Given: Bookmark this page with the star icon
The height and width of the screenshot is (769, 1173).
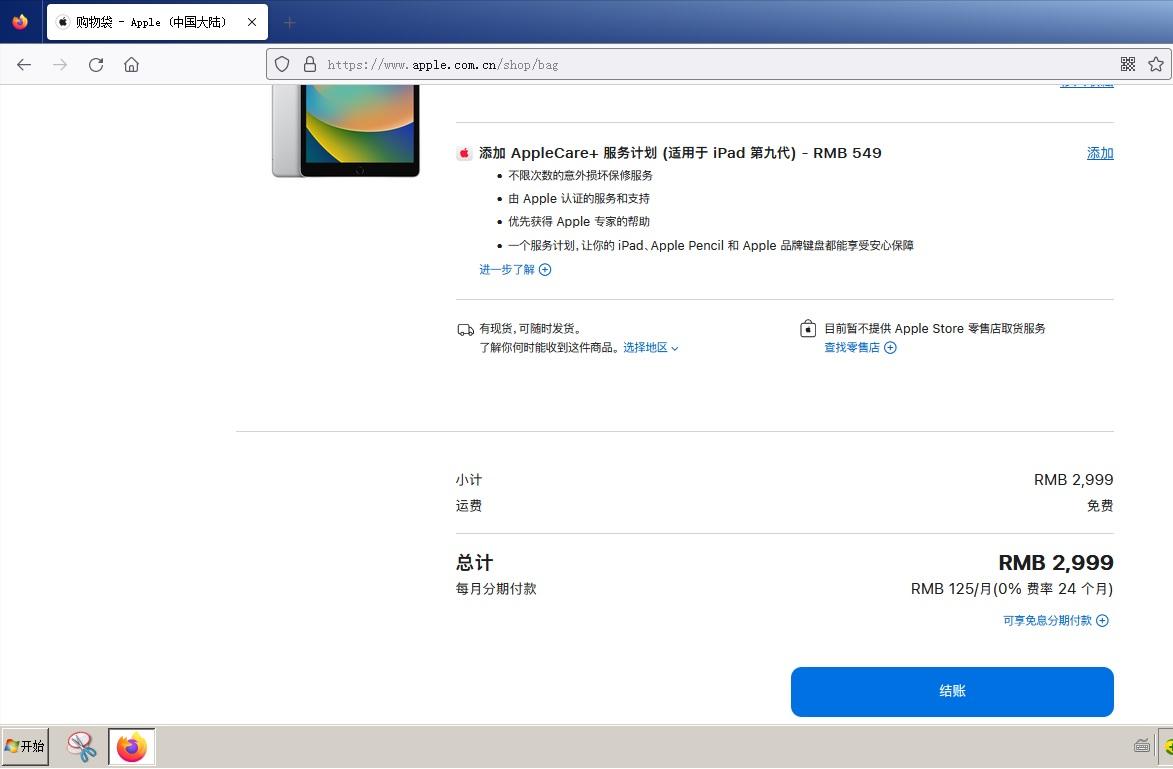Looking at the screenshot, I should click(x=1156, y=64).
